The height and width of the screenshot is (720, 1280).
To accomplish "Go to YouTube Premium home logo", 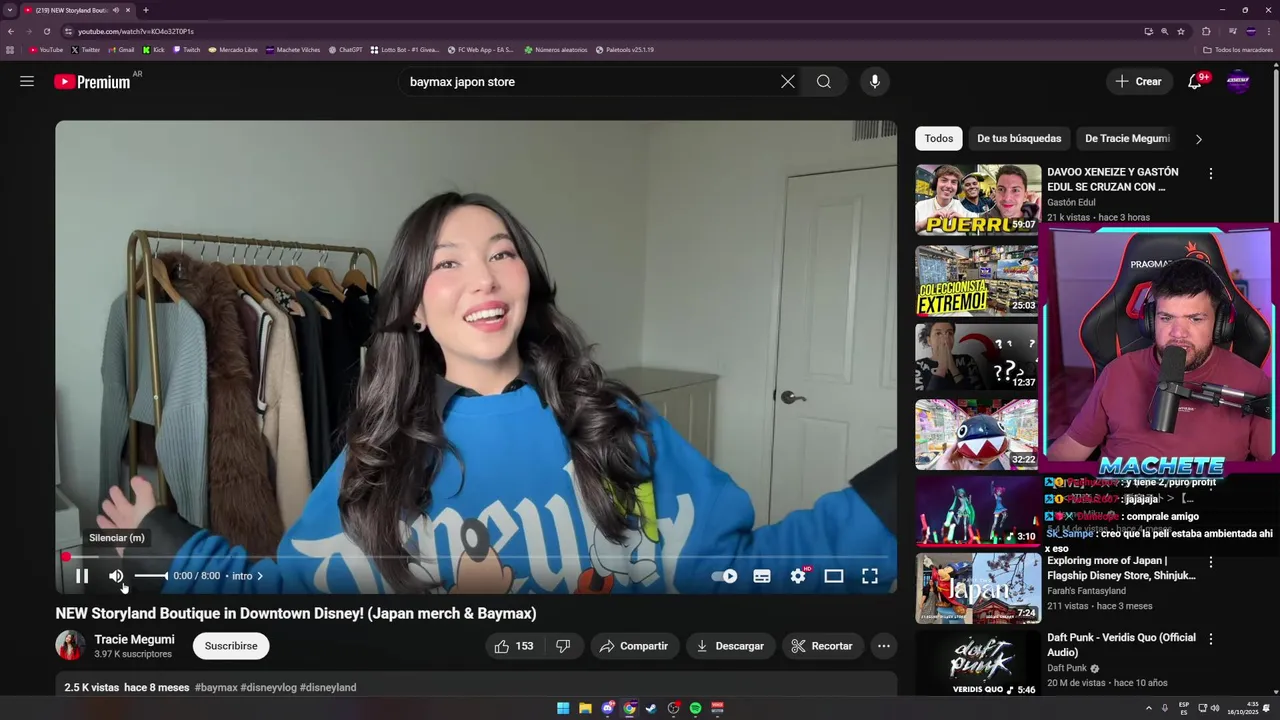I will pyautogui.click(x=93, y=82).
